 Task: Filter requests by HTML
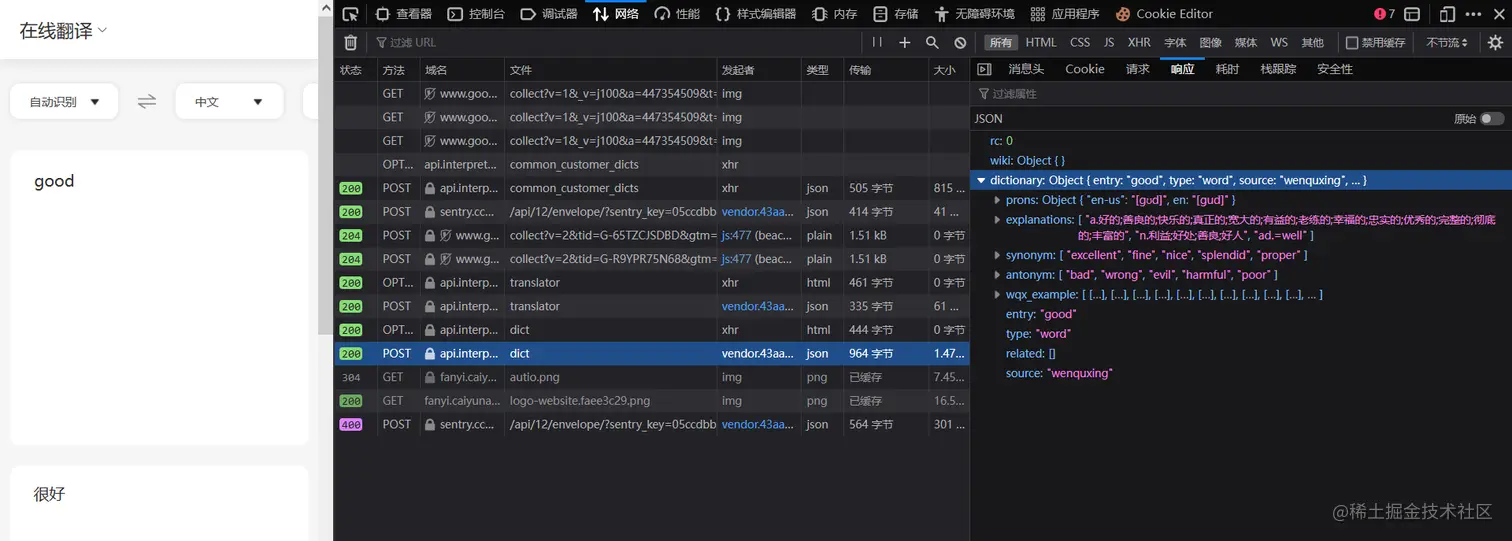pyautogui.click(x=1041, y=42)
